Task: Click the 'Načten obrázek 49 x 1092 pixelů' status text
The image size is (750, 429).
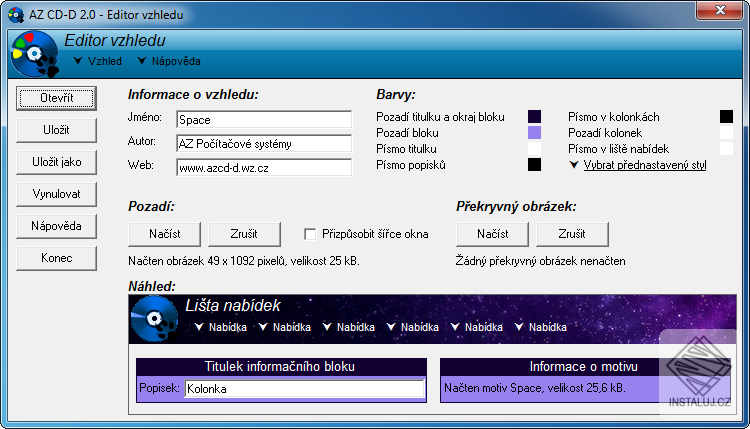Action: pyautogui.click(x=244, y=261)
